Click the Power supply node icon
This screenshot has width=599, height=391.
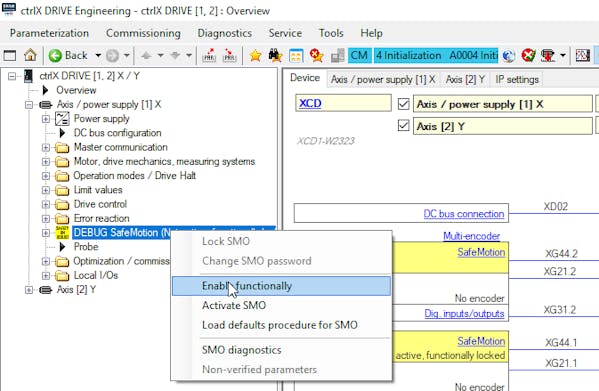(62, 119)
